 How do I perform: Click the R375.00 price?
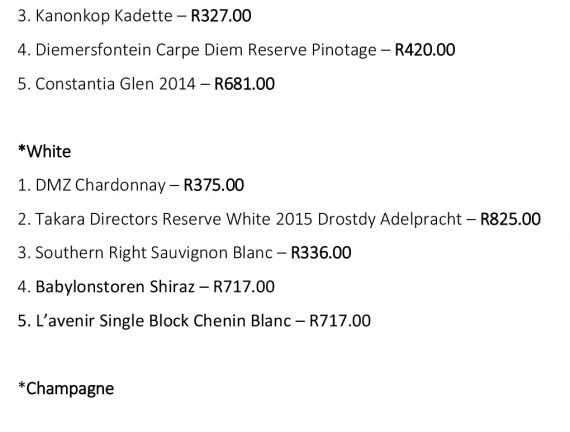(214, 185)
